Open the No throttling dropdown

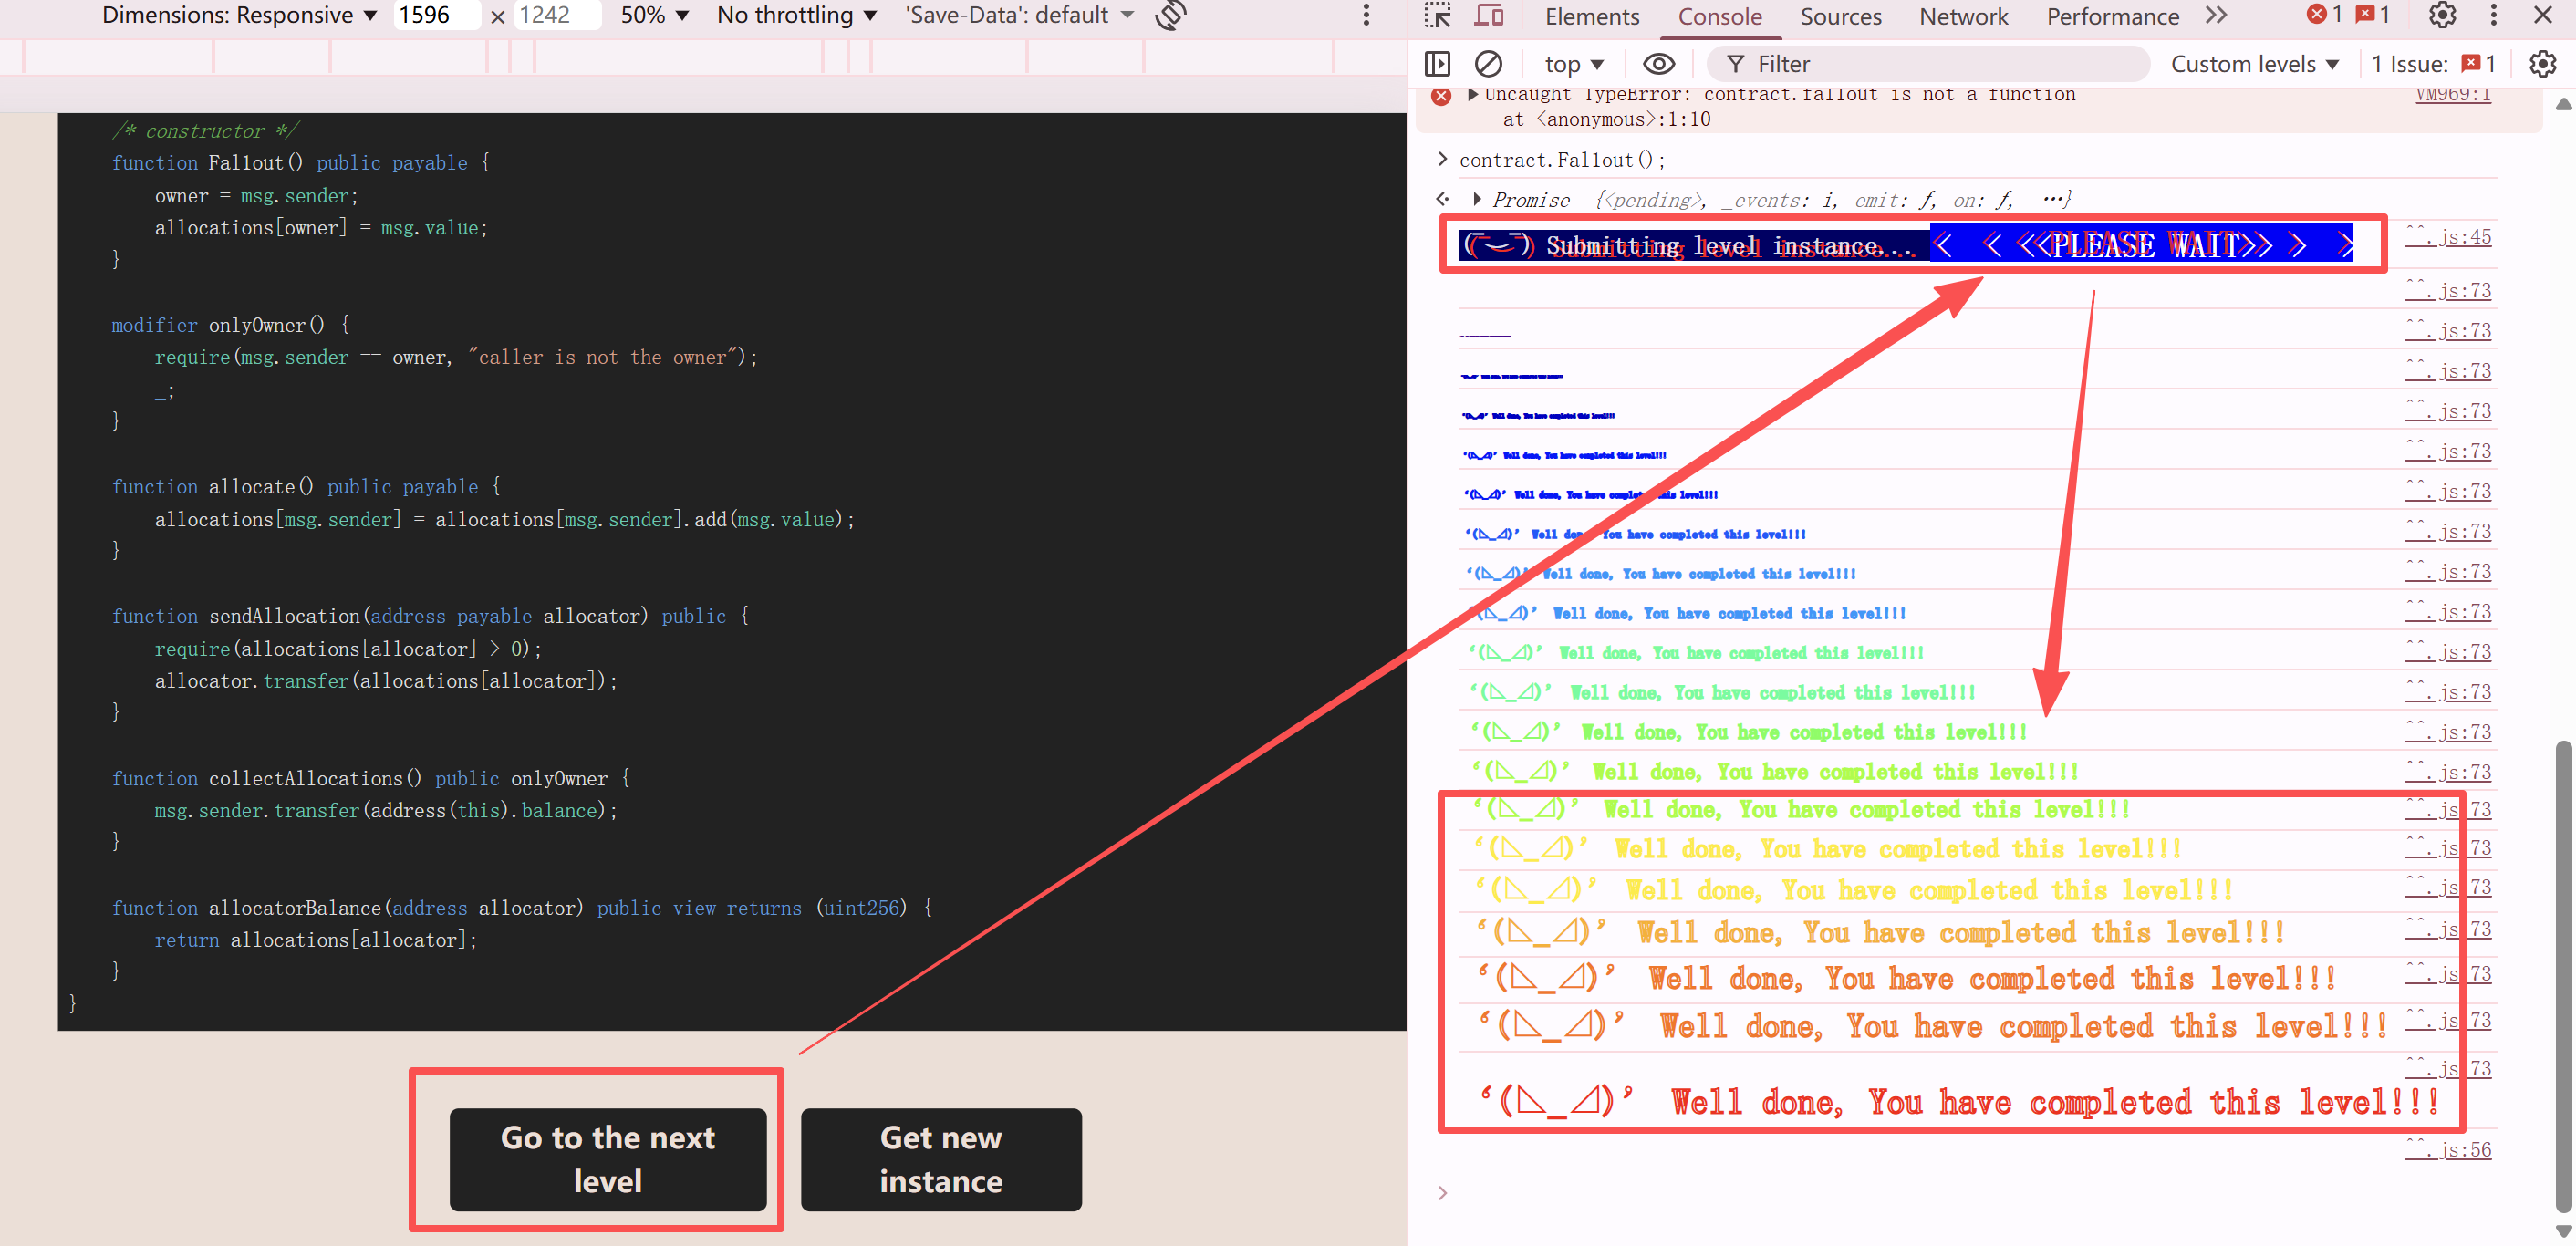point(796,16)
